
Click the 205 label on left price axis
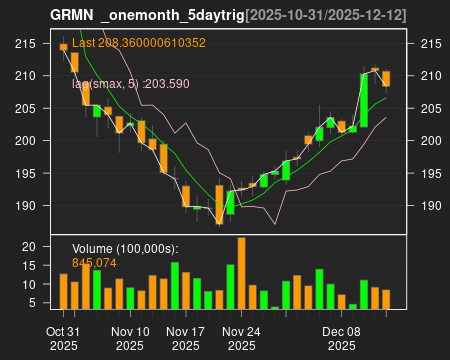click(x=25, y=108)
